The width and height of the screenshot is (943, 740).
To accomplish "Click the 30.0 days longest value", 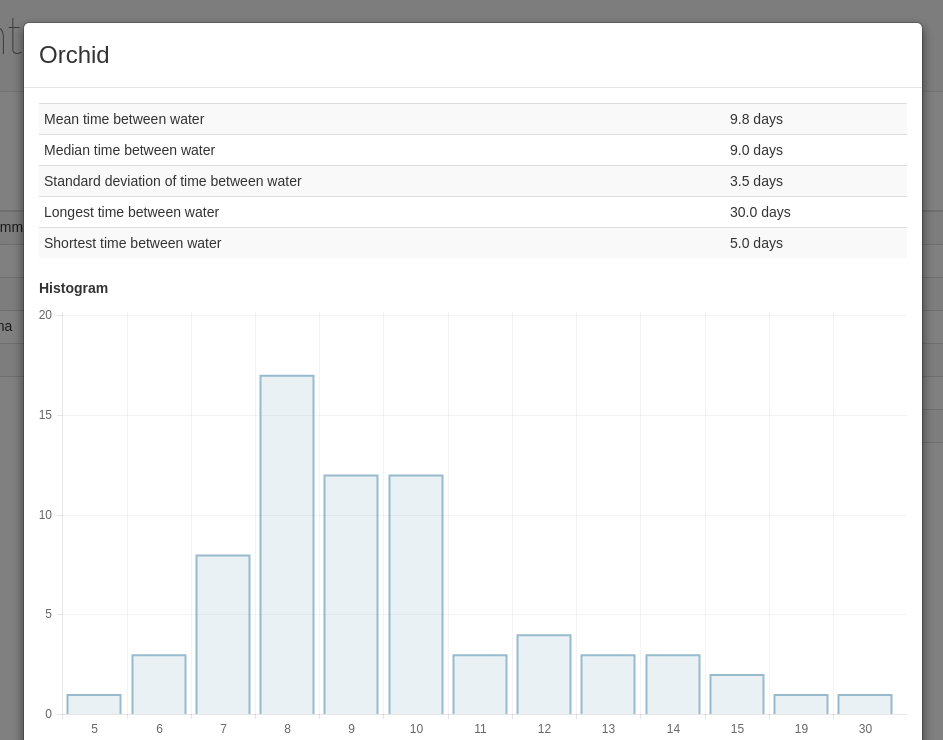I will click(x=760, y=212).
